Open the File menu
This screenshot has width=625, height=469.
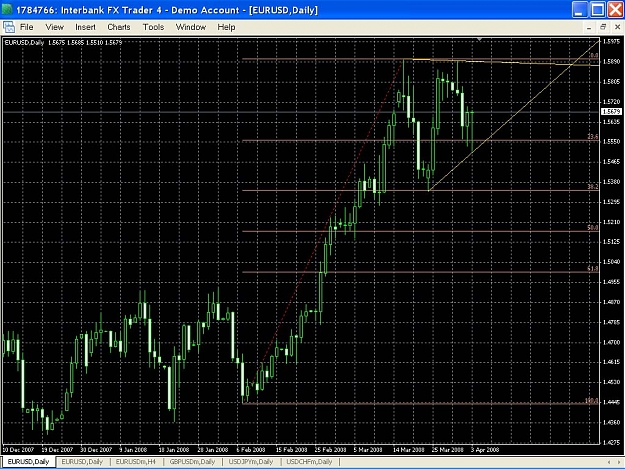coord(26,27)
